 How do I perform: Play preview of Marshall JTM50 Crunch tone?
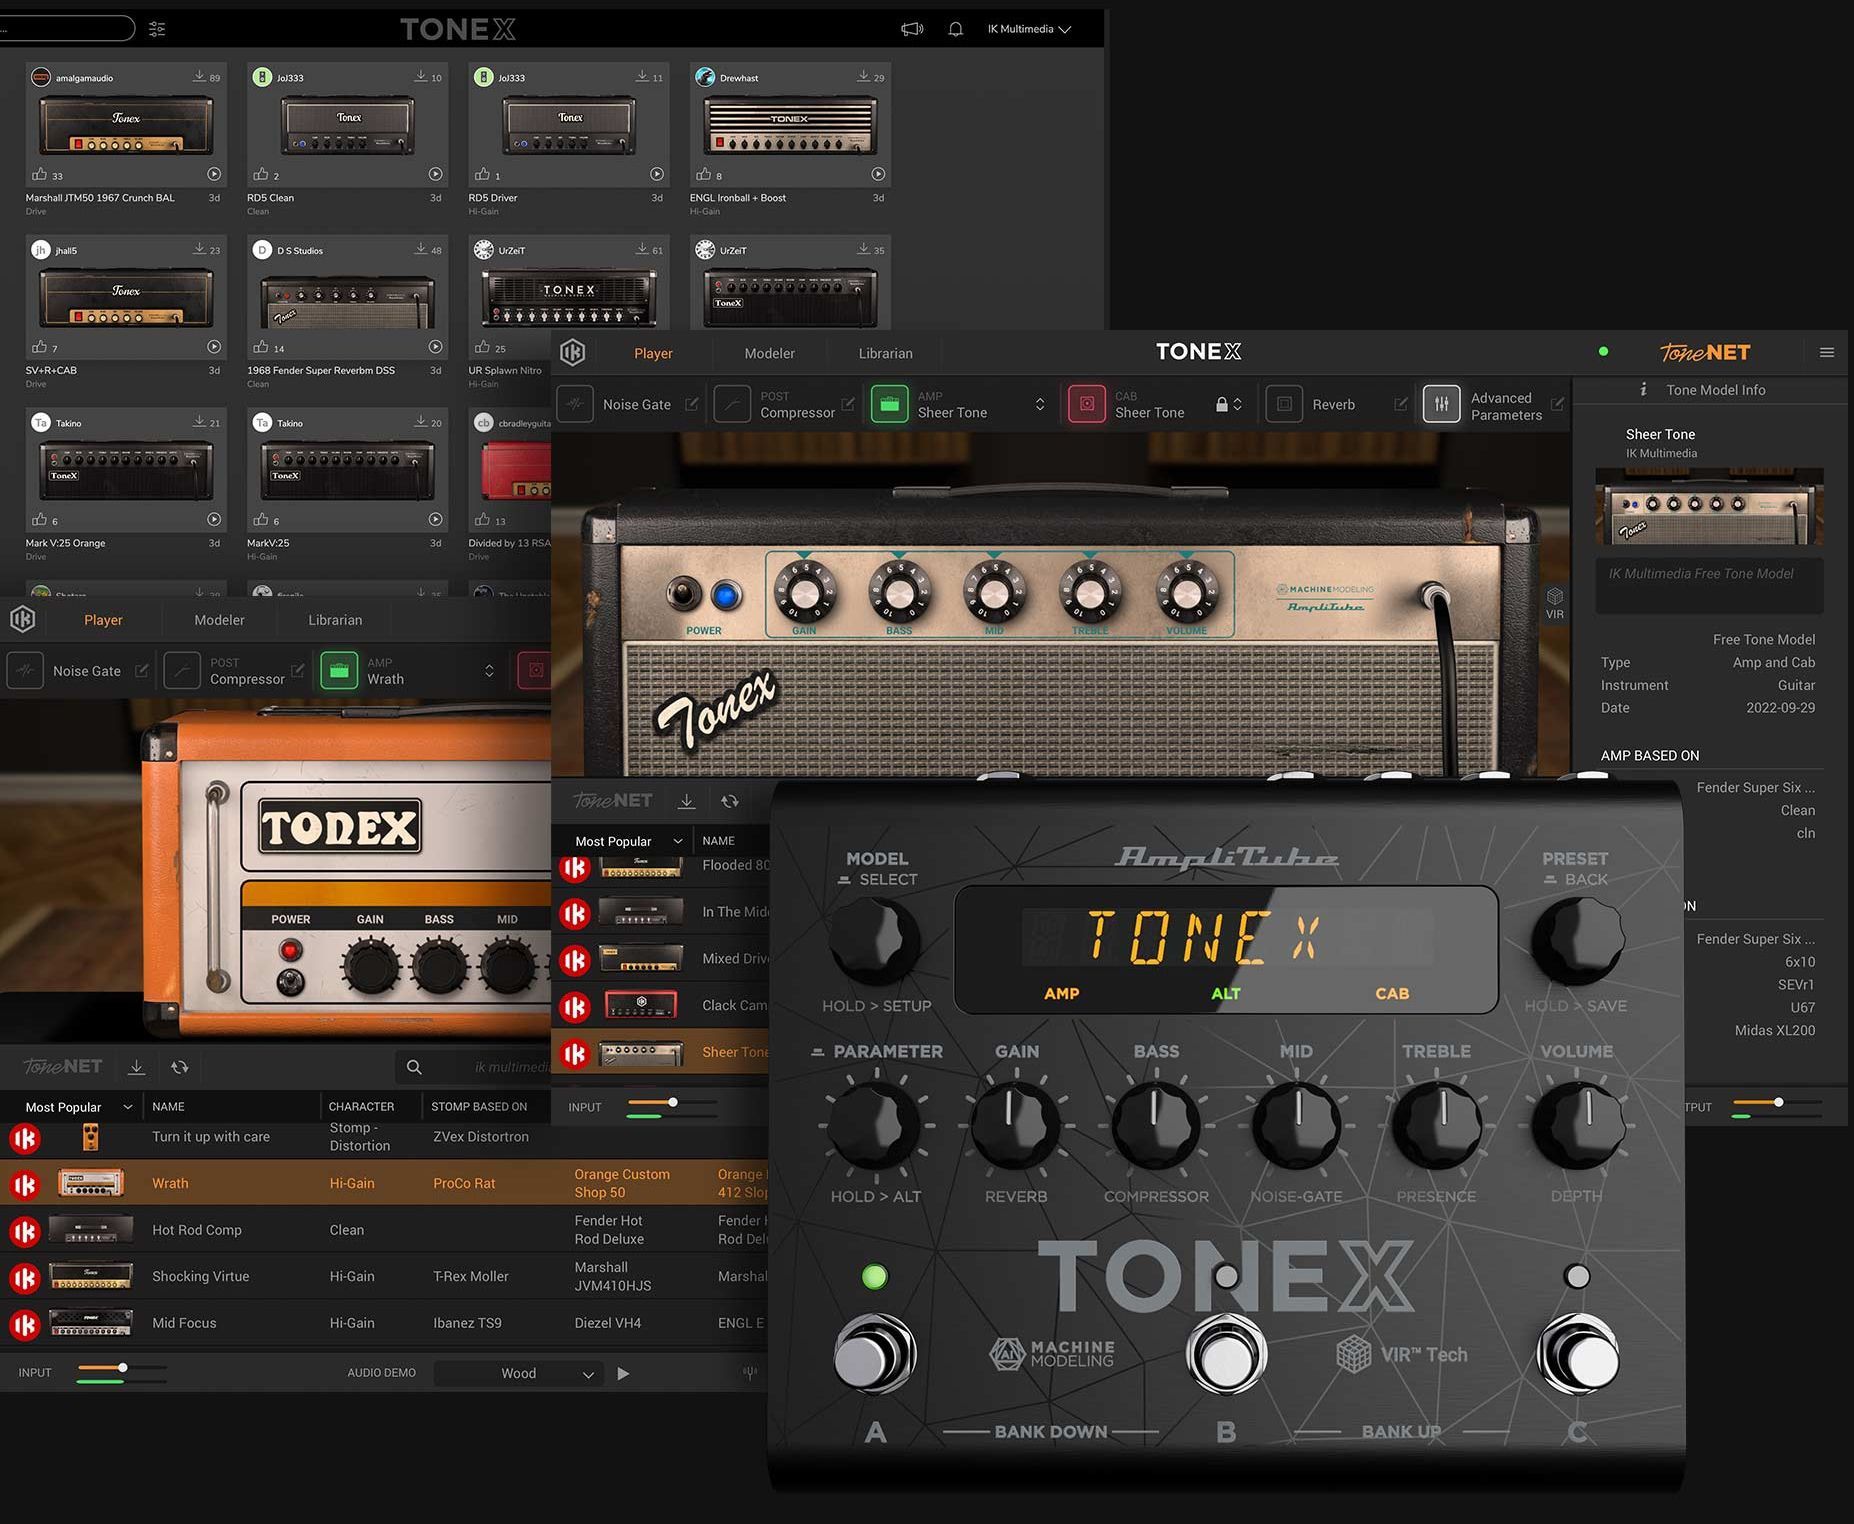[x=214, y=174]
